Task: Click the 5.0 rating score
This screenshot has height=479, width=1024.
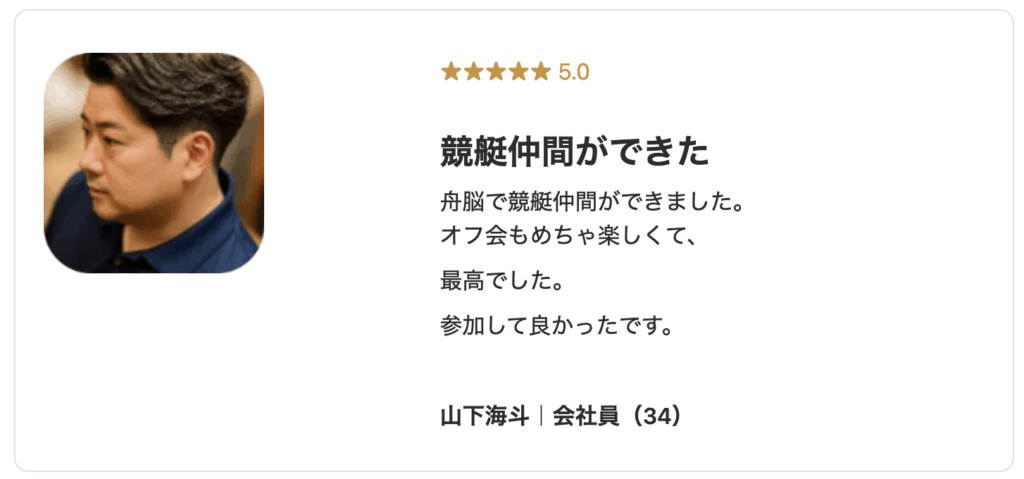Action: [x=574, y=72]
